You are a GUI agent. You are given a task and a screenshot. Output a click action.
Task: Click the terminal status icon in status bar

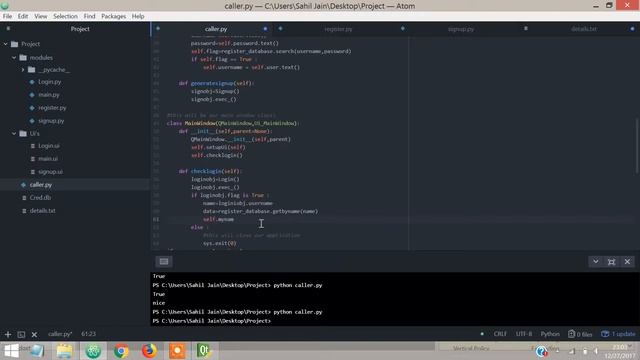21,335
